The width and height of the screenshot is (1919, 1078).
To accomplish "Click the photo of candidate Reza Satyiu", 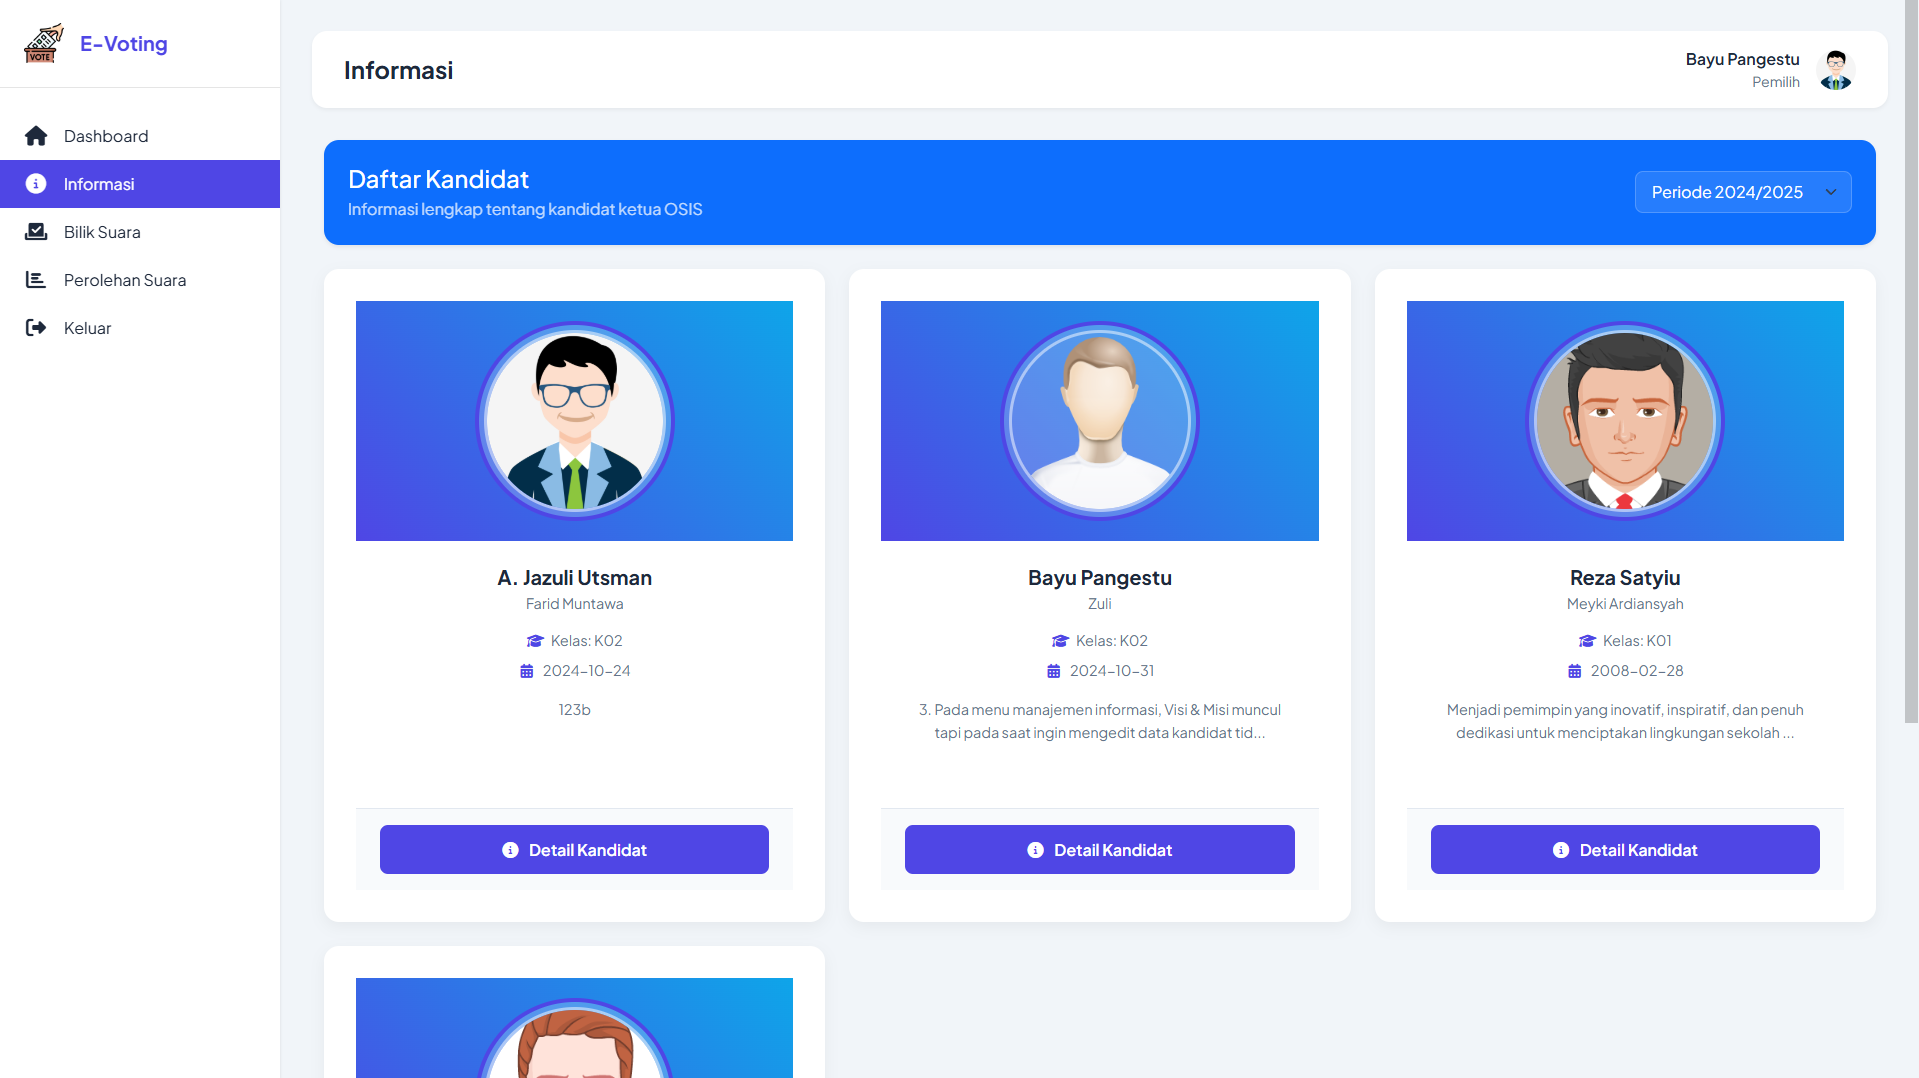I will click(1625, 421).
